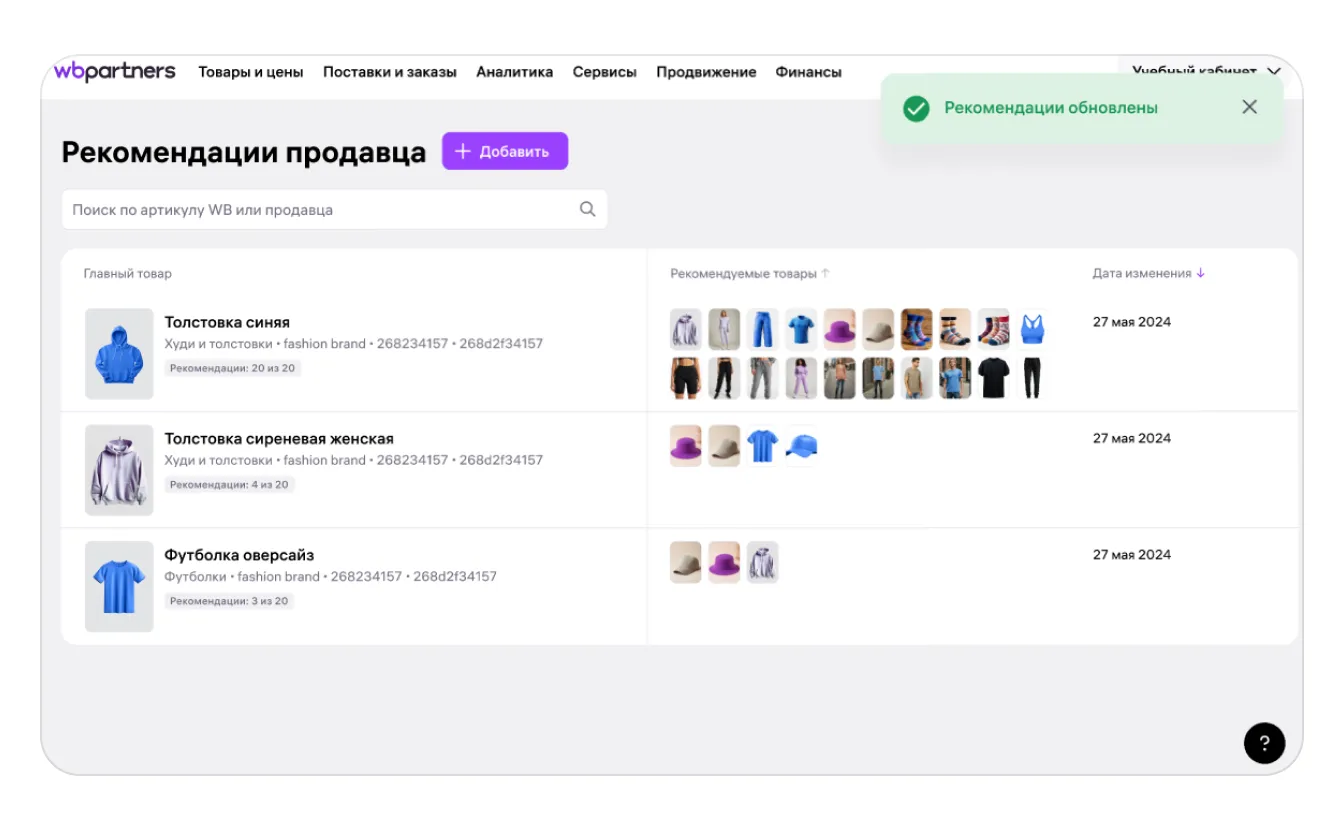Open the 'Продвижение' menu

tap(706, 72)
